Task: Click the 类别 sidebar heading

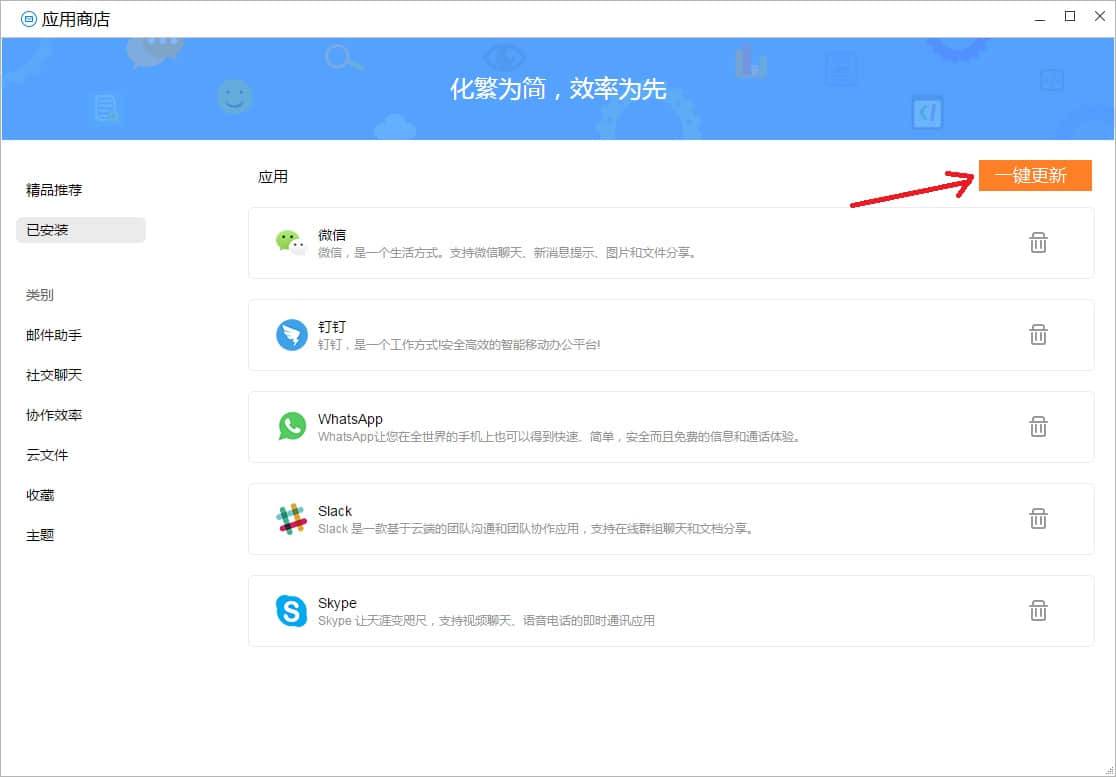Action: (x=40, y=295)
